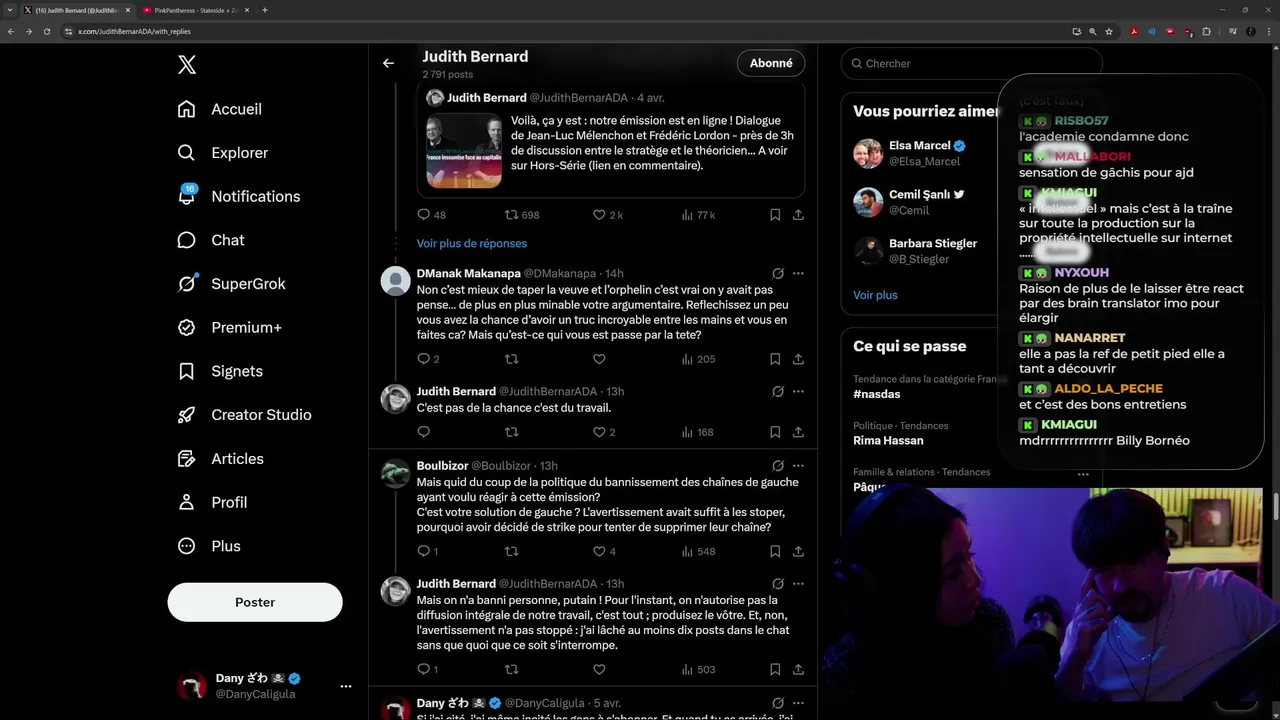This screenshot has height=720, width=1280.
Task: Bookmark DManak Makanapa's post with 205 views
Action: click(x=775, y=359)
